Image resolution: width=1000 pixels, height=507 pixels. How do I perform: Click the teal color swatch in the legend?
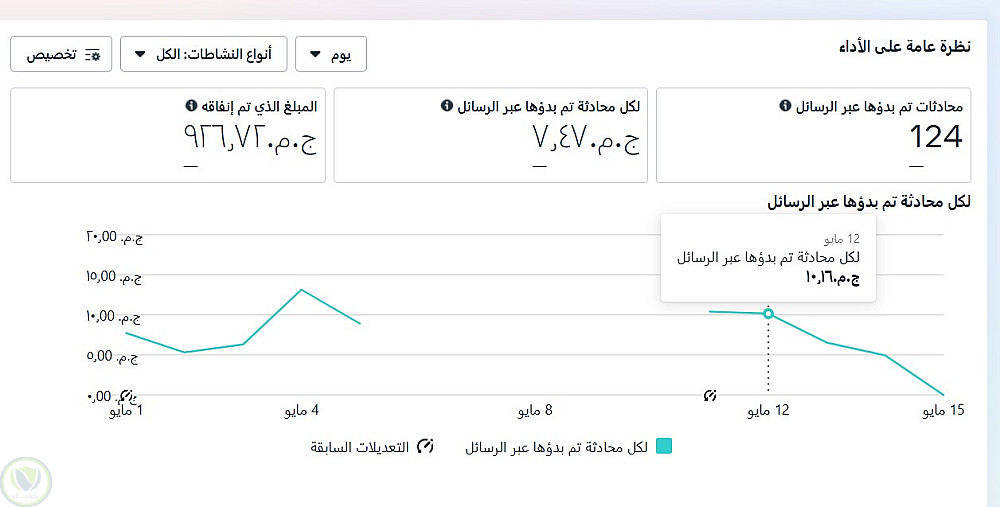tap(664, 447)
